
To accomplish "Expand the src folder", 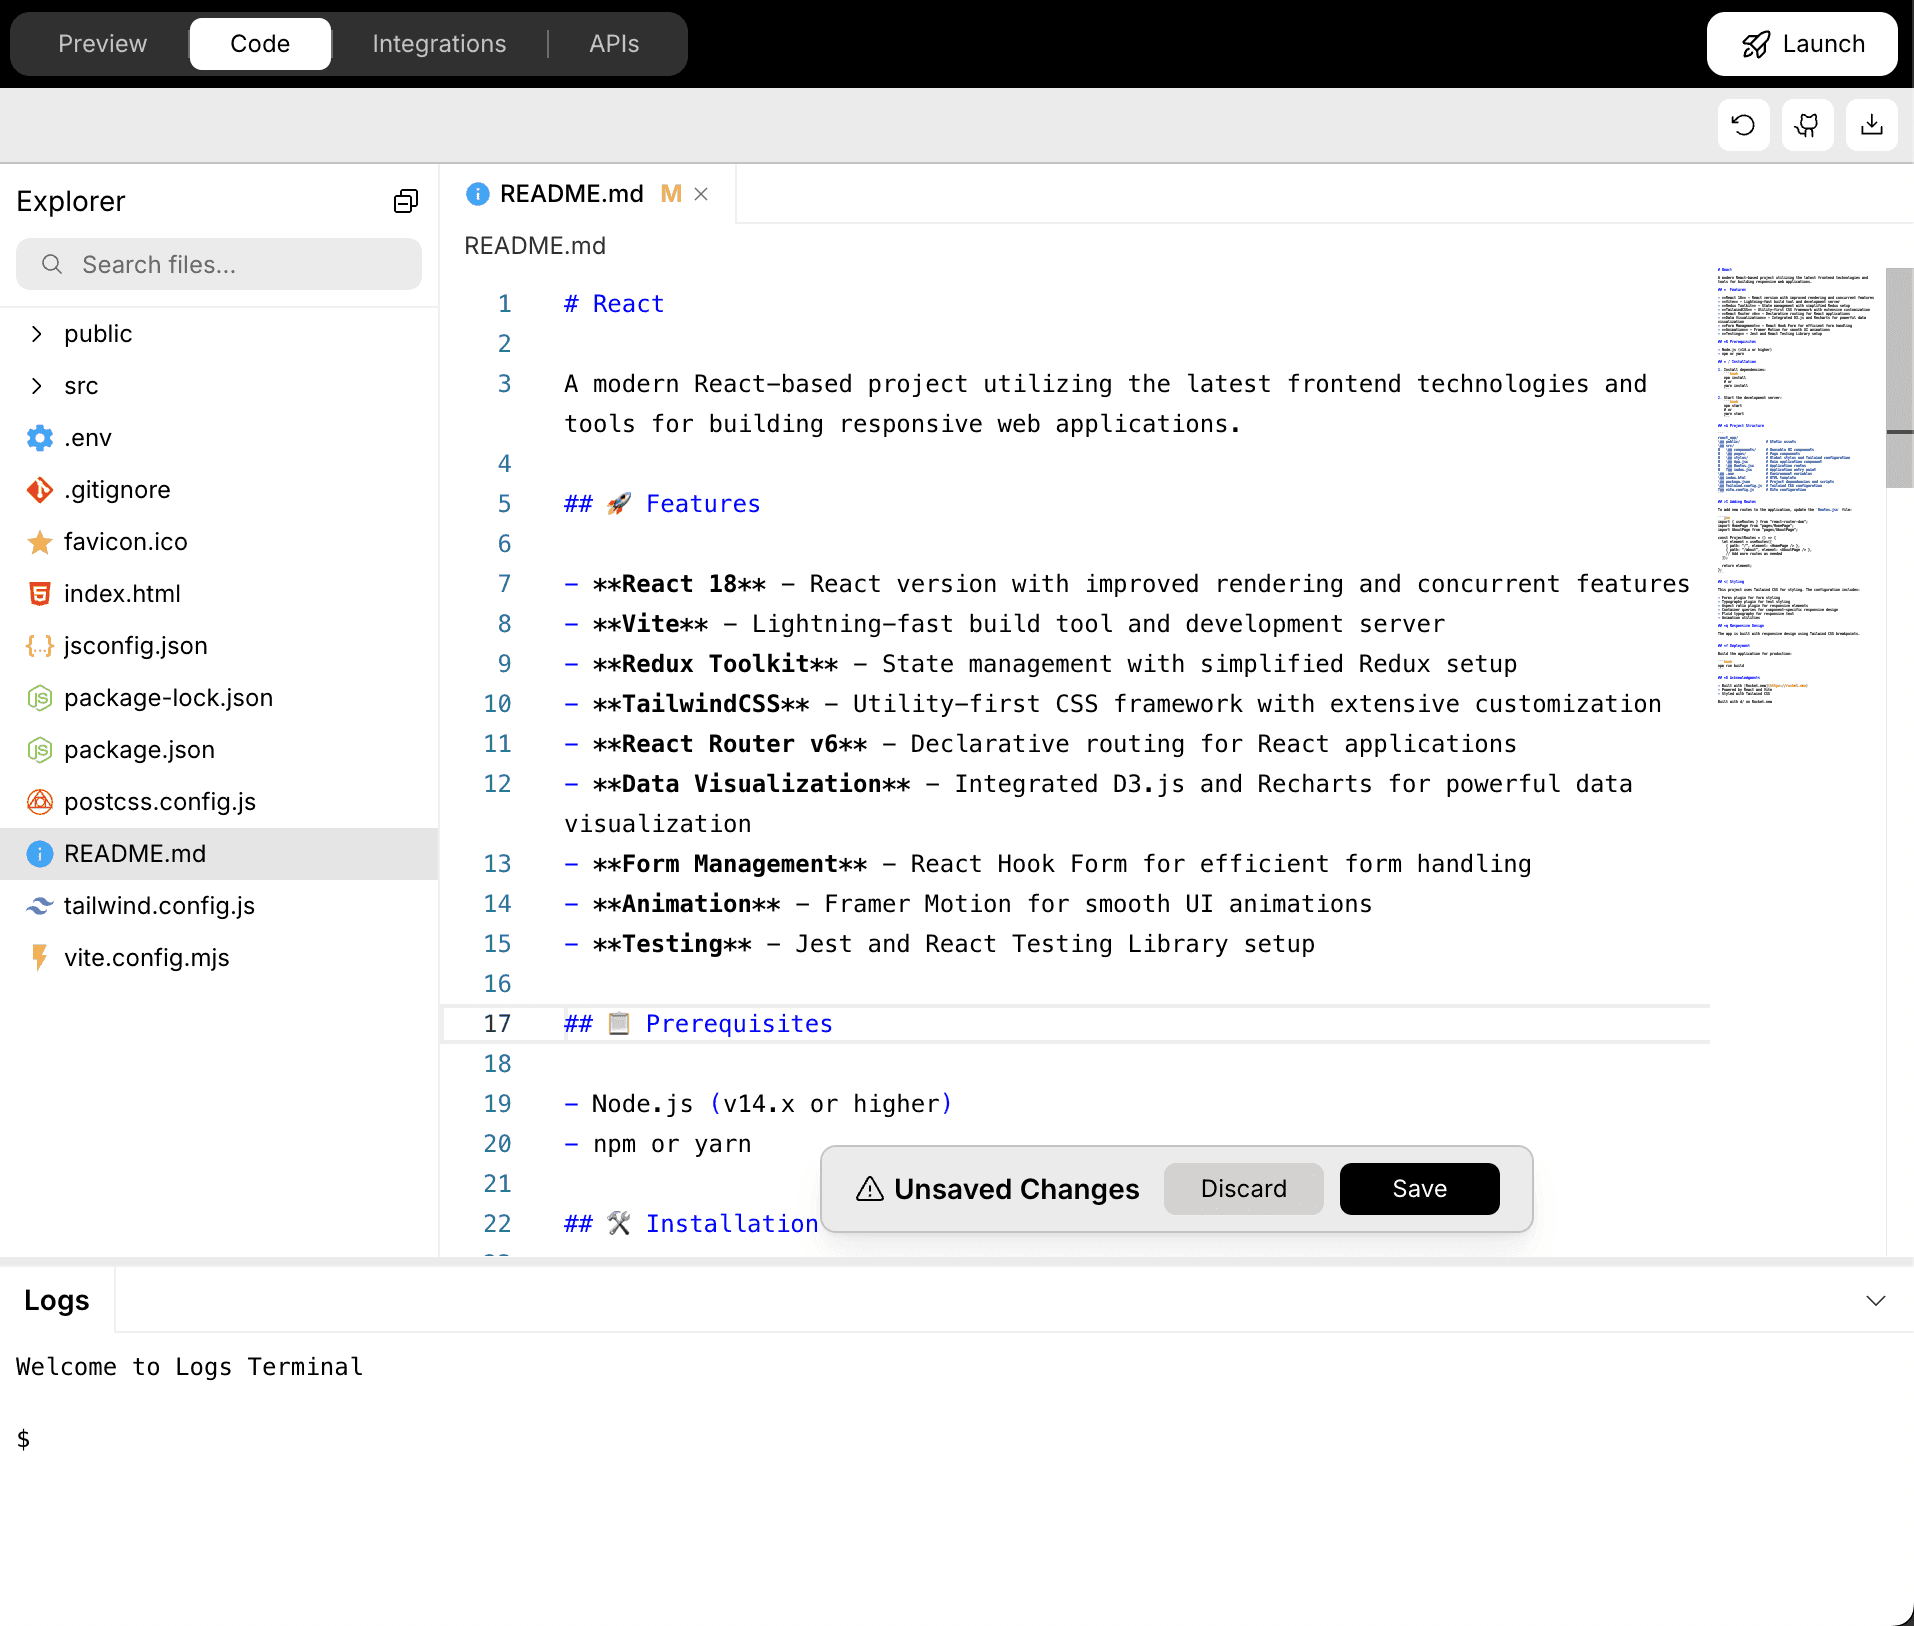I will pos(37,385).
